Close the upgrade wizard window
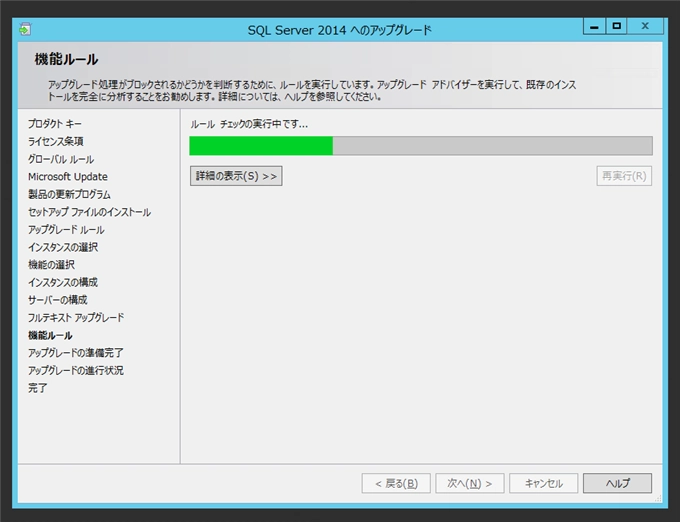 point(645,26)
